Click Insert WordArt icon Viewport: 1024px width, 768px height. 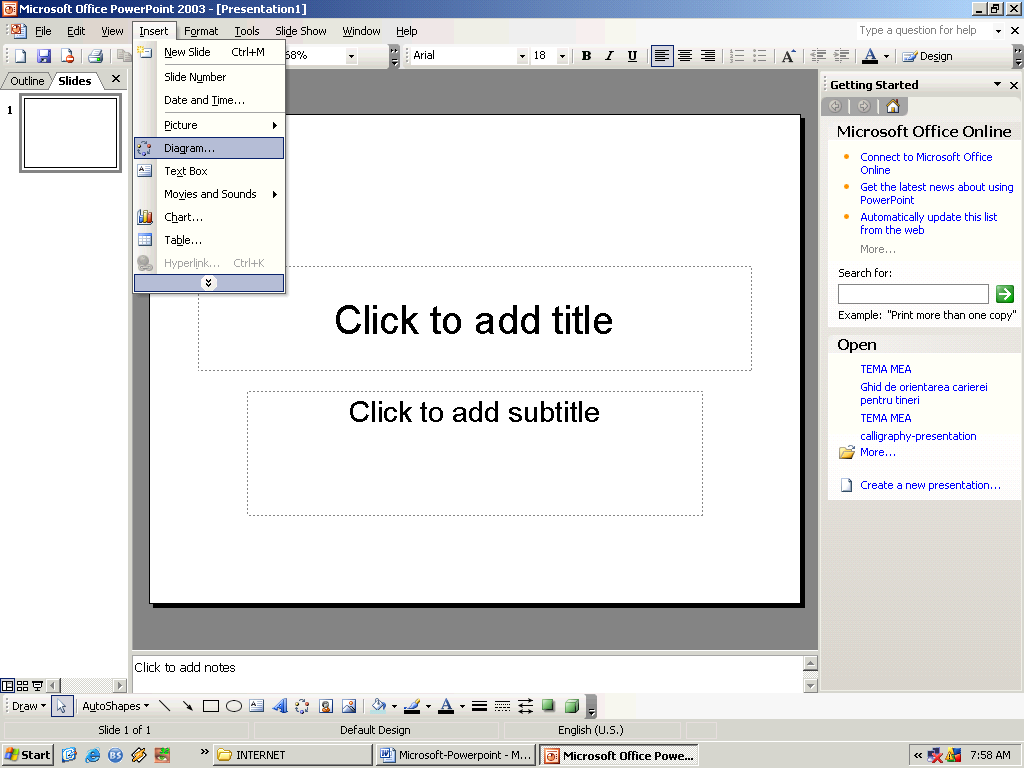click(x=280, y=706)
